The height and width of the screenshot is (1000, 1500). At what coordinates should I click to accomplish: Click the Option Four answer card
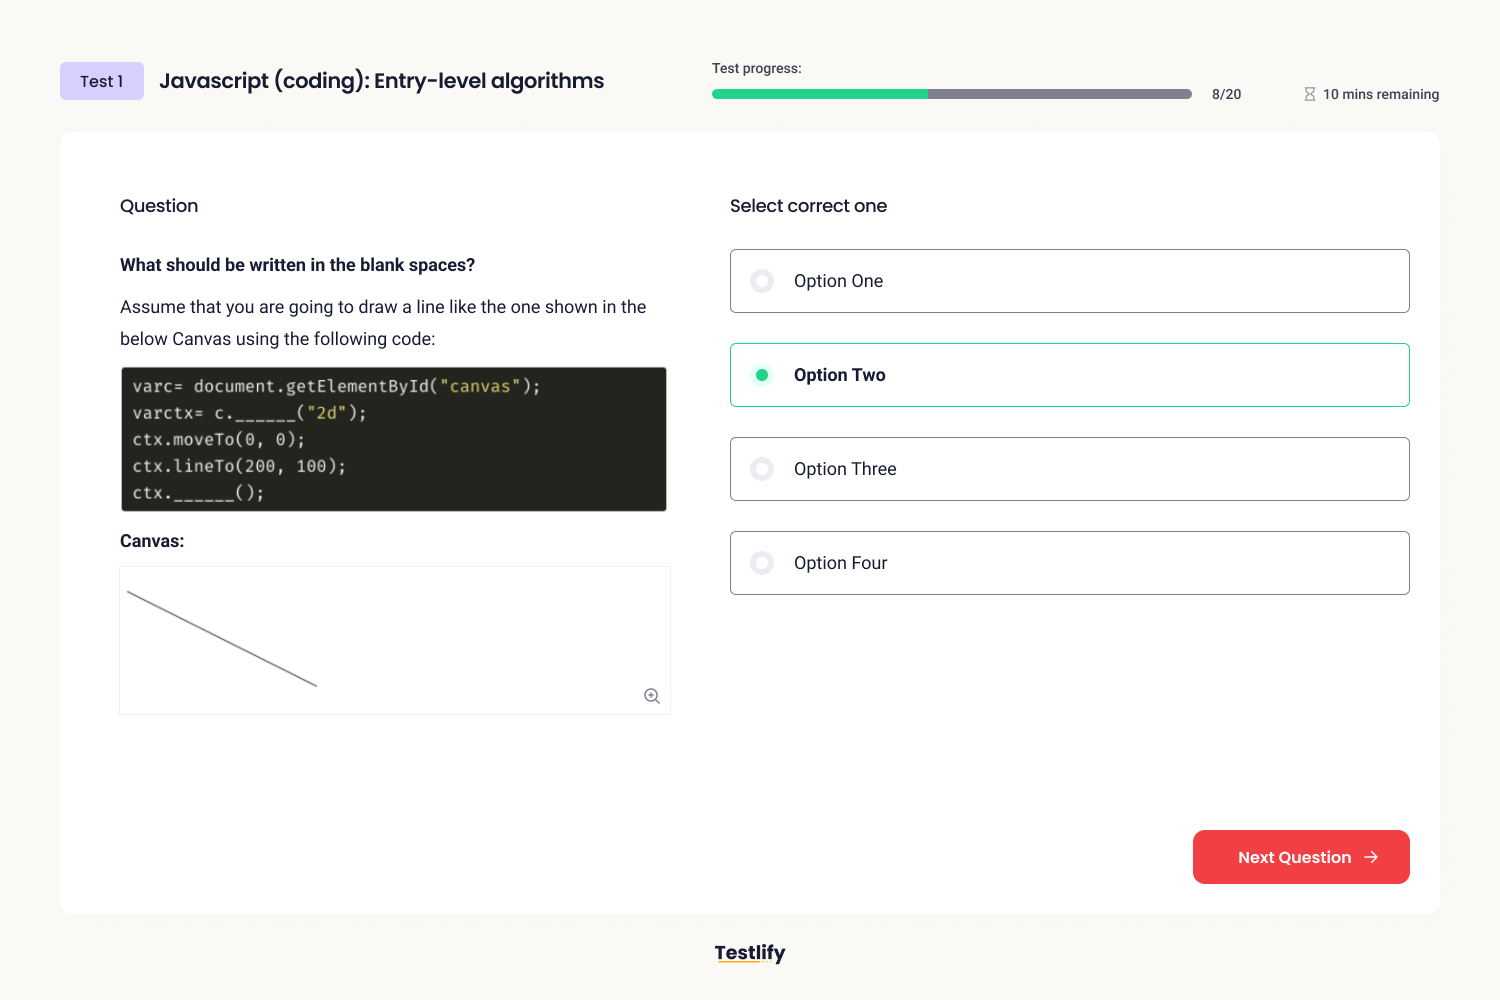(1069, 563)
